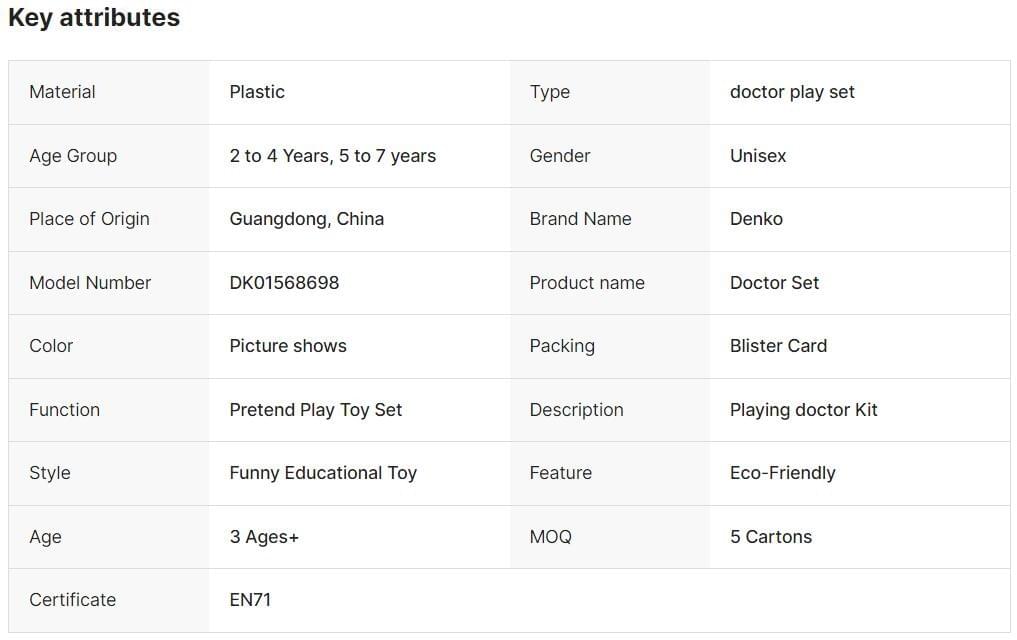Click the "Model Number" attribute label
1017x640 pixels.
pyautogui.click(x=90, y=283)
